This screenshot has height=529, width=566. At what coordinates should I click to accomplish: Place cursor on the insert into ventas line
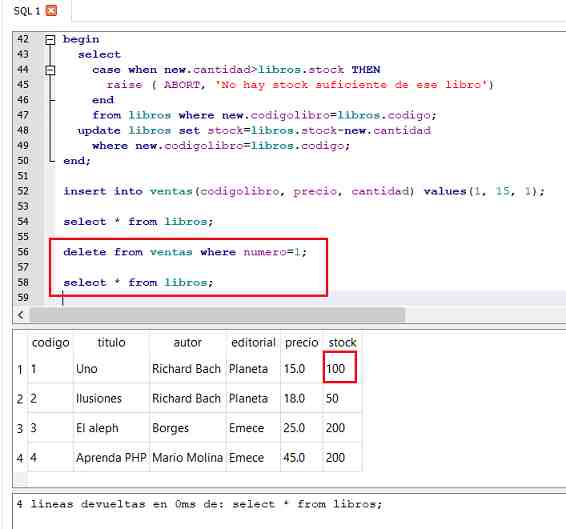(x=304, y=191)
